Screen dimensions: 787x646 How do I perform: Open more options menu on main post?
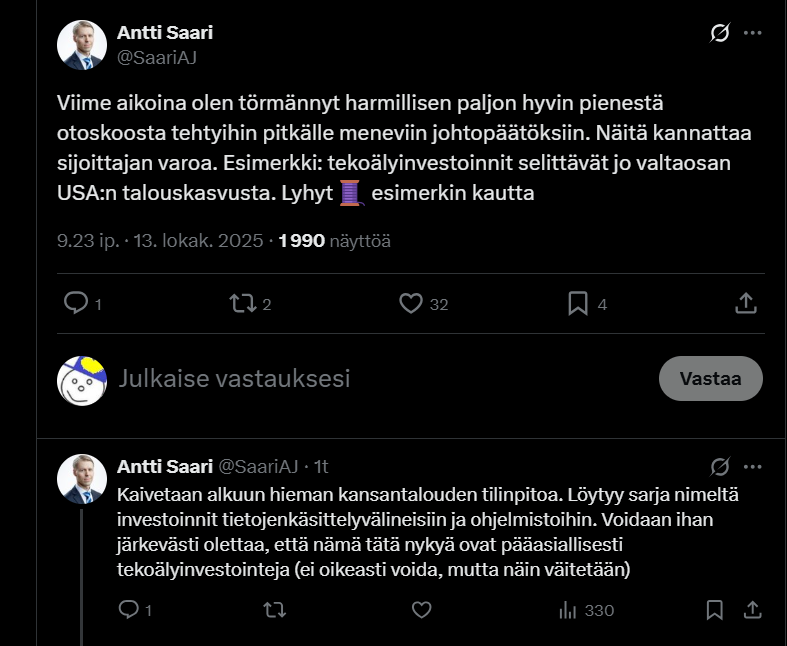[x=753, y=33]
